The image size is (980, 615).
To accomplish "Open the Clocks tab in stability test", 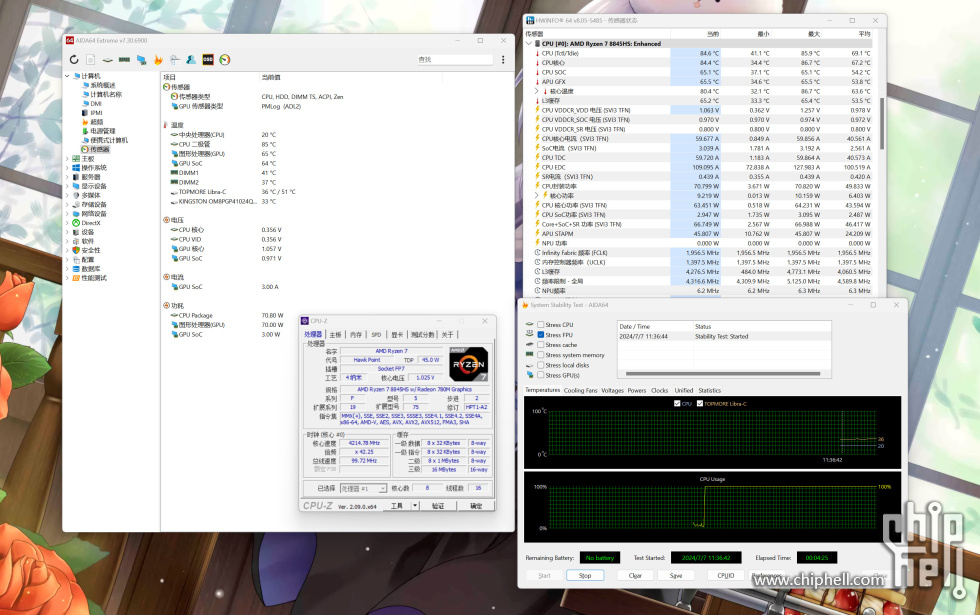I will point(659,391).
